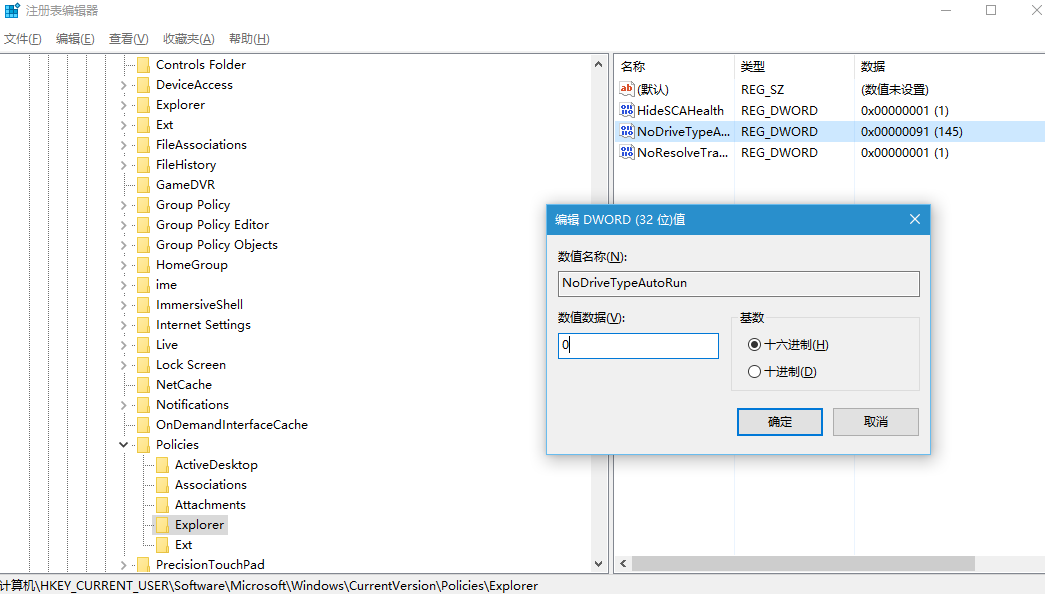Viewport: 1045px width, 594px height.
Task: Click the 数值数据 value input field
Action: (638, 346)
